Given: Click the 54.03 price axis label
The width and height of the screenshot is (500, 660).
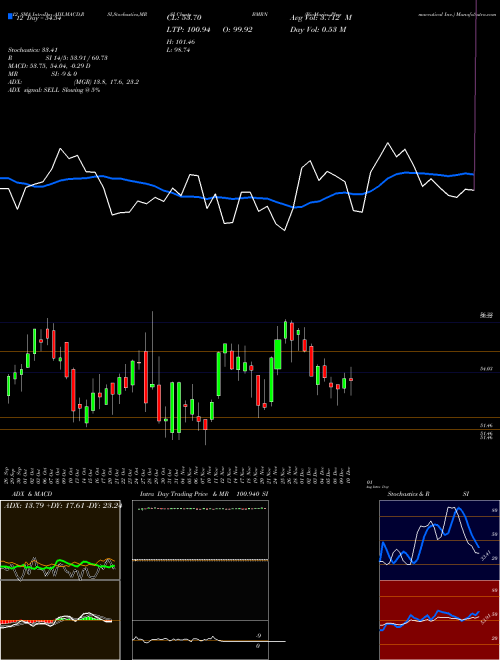Looking at the screenshot, I should tap(486, 368).
